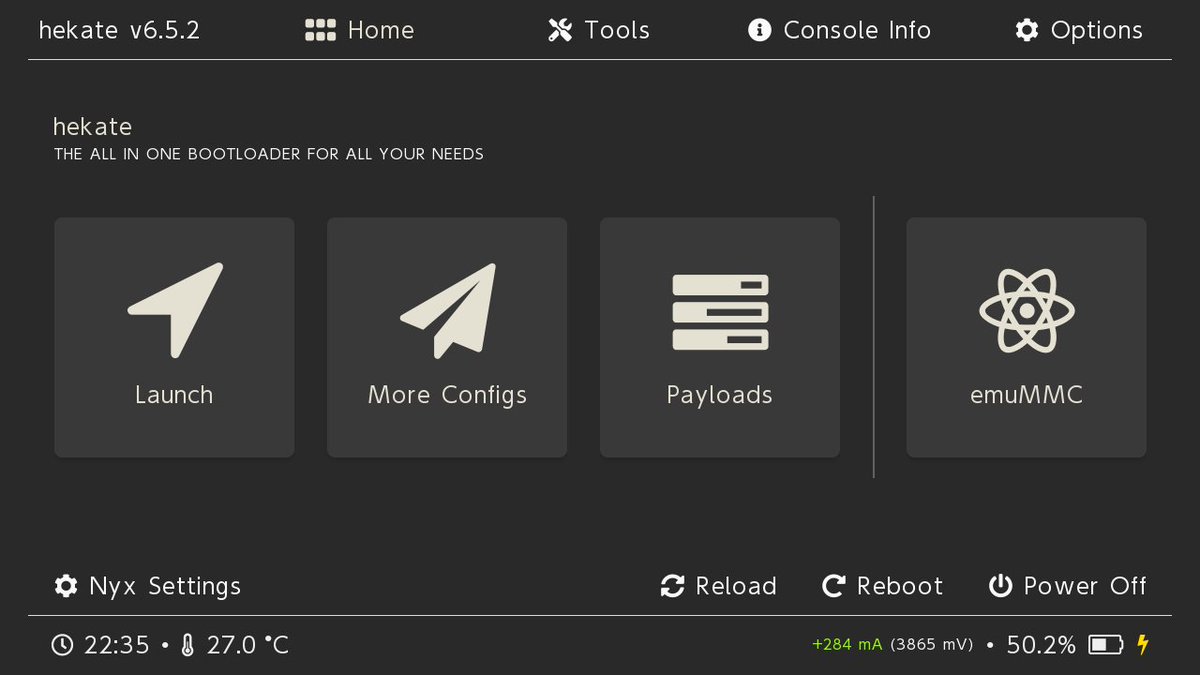
Task: Click the Tools wrench icon
Action: click(x=560, y=31)
